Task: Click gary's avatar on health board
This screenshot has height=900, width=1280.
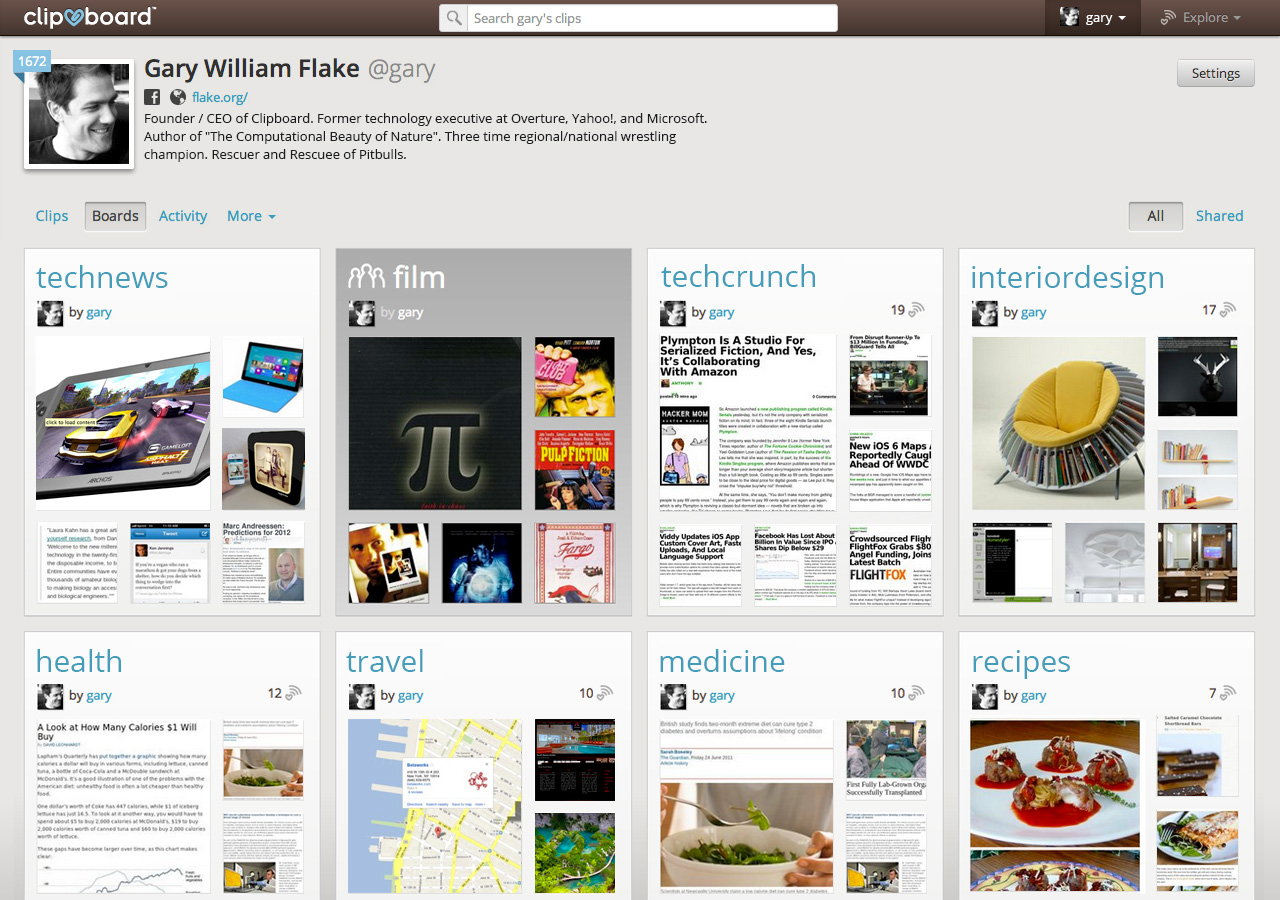Action: tap(50, 696)
